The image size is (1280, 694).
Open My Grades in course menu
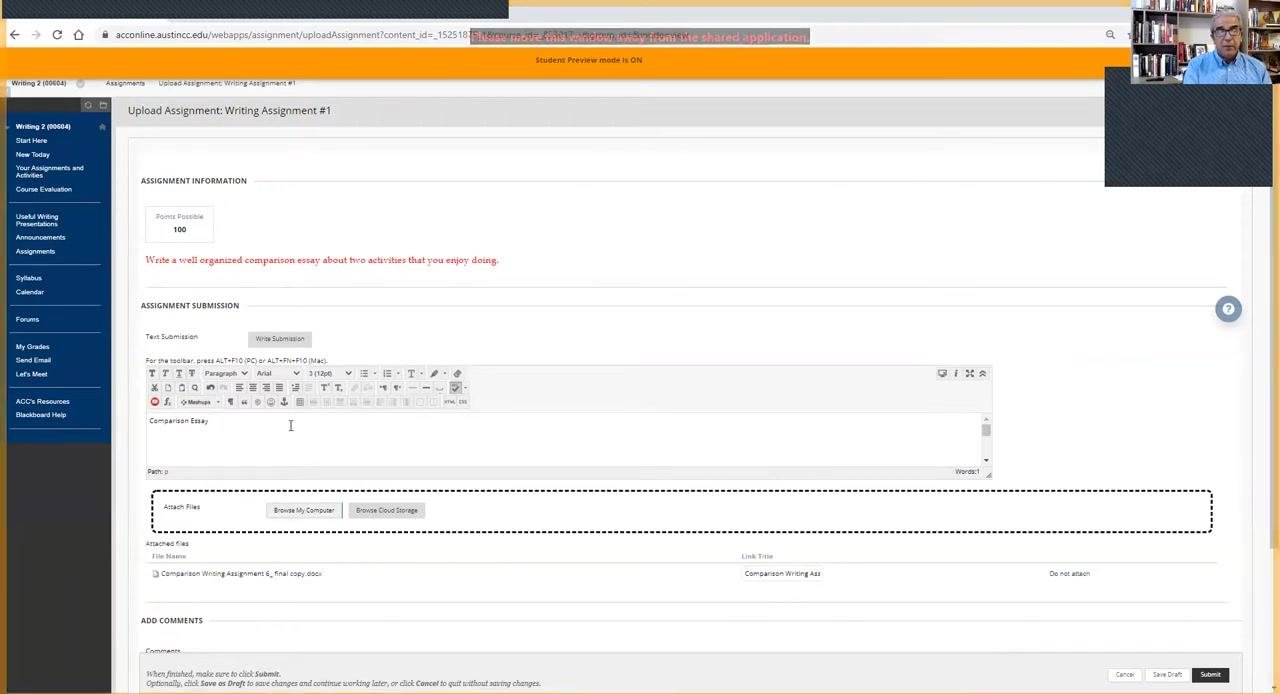click(x=32, y=347)
